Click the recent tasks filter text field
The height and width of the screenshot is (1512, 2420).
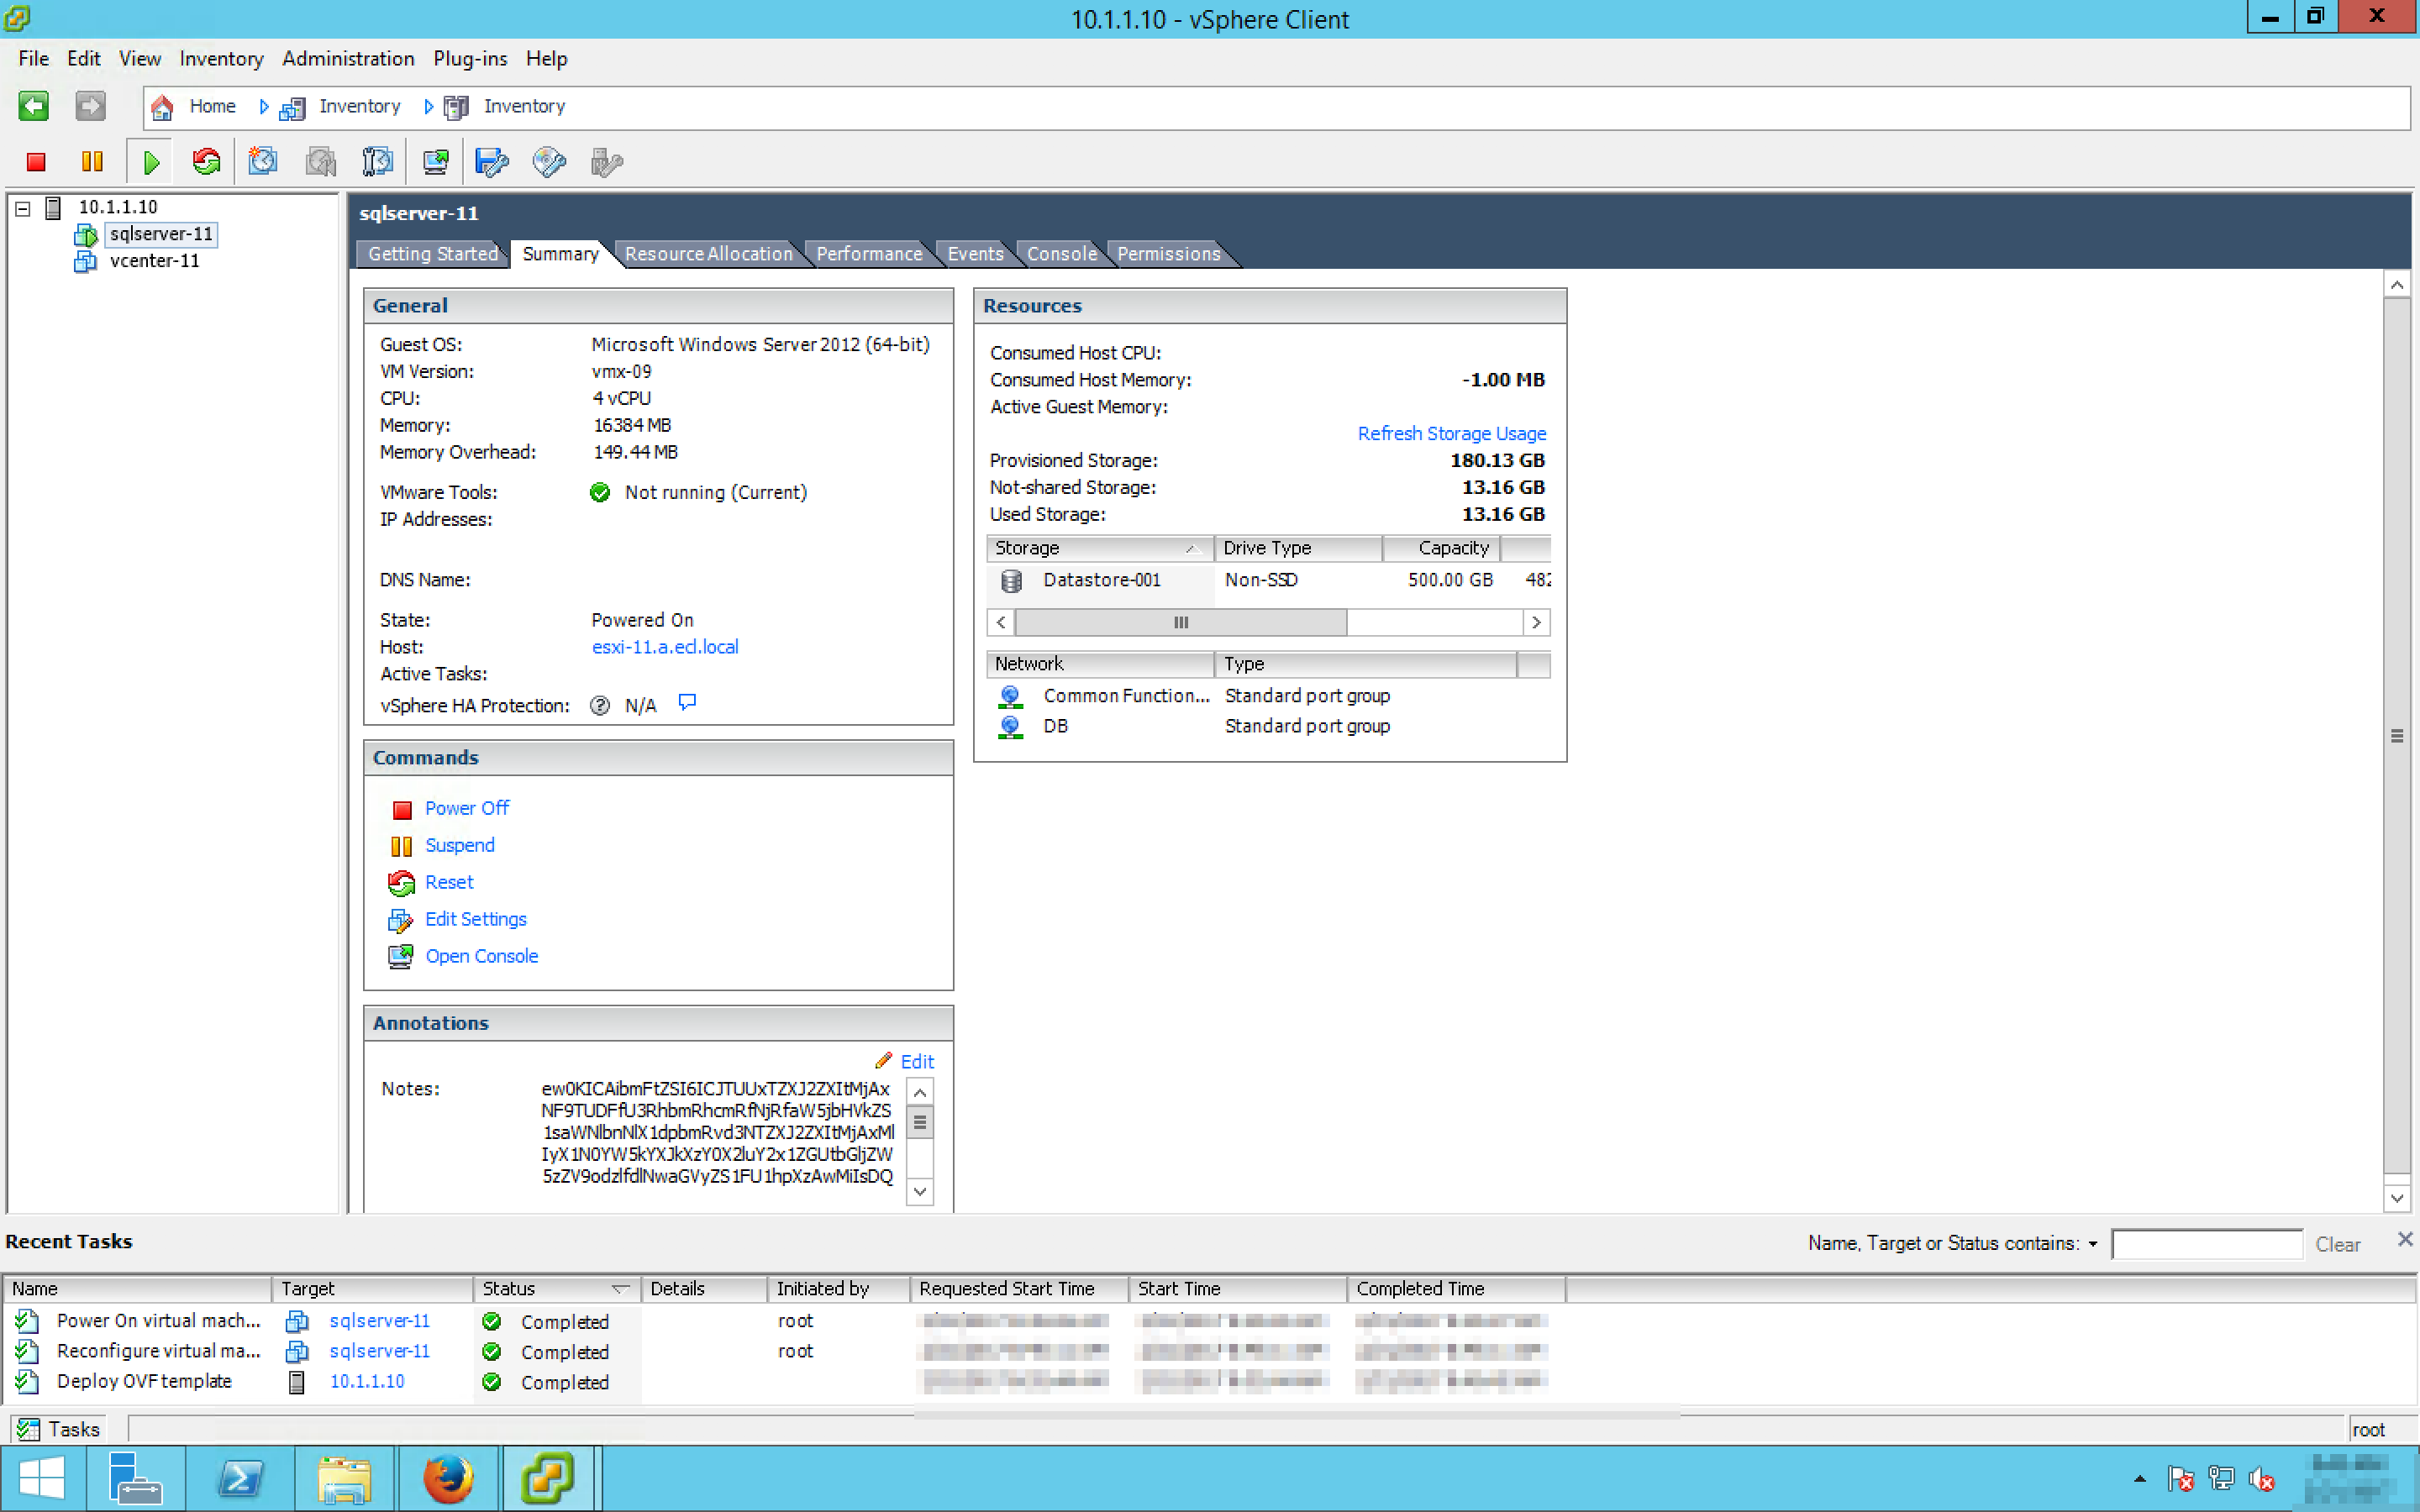click(x=2206, y=1244)
